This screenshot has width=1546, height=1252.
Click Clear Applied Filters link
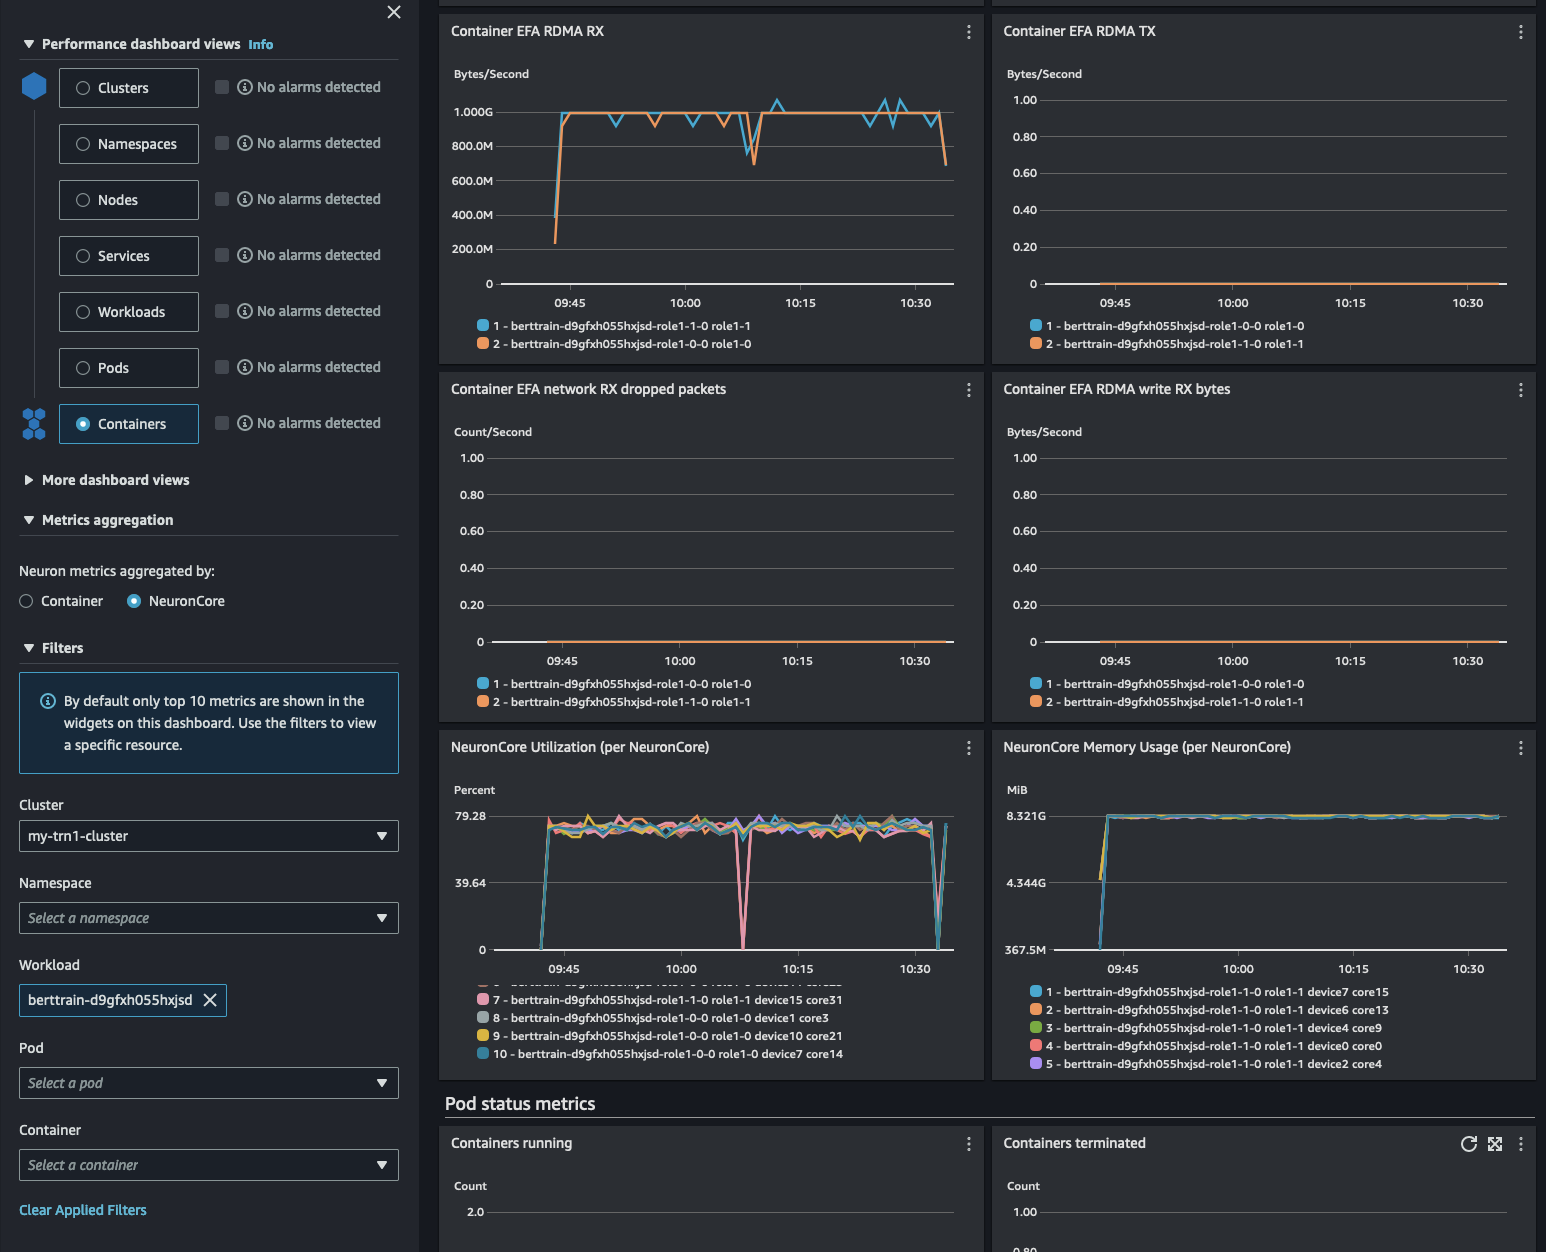click(83, 1210)
